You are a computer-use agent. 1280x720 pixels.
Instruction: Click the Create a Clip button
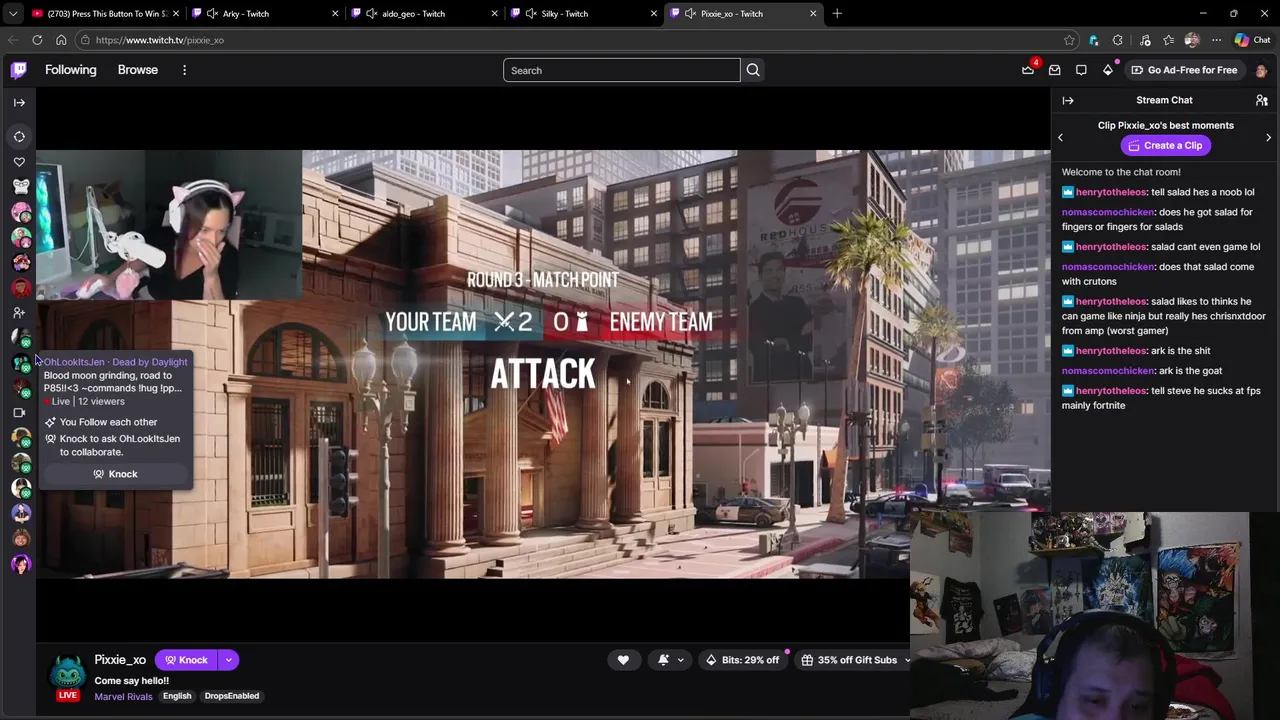1165,145
